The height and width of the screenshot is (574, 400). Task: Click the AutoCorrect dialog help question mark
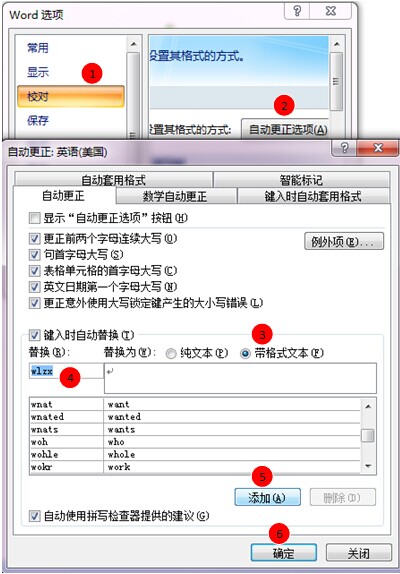(344, 148)
